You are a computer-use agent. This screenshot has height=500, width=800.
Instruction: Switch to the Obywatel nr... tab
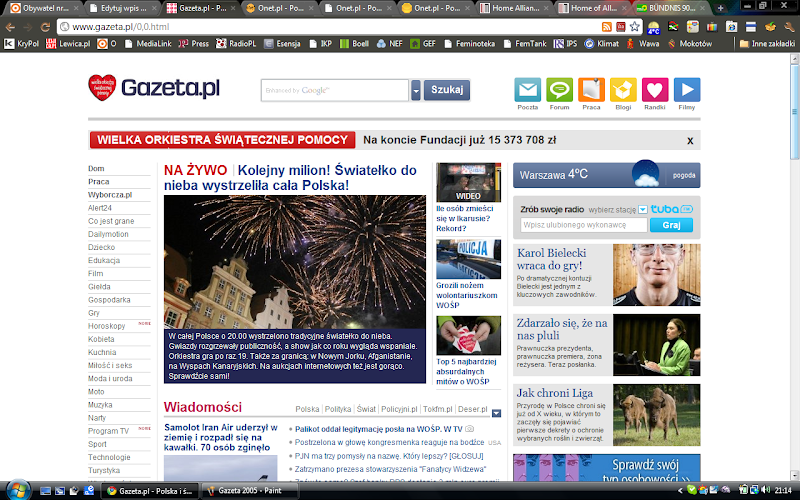click(x=44, y=8)
